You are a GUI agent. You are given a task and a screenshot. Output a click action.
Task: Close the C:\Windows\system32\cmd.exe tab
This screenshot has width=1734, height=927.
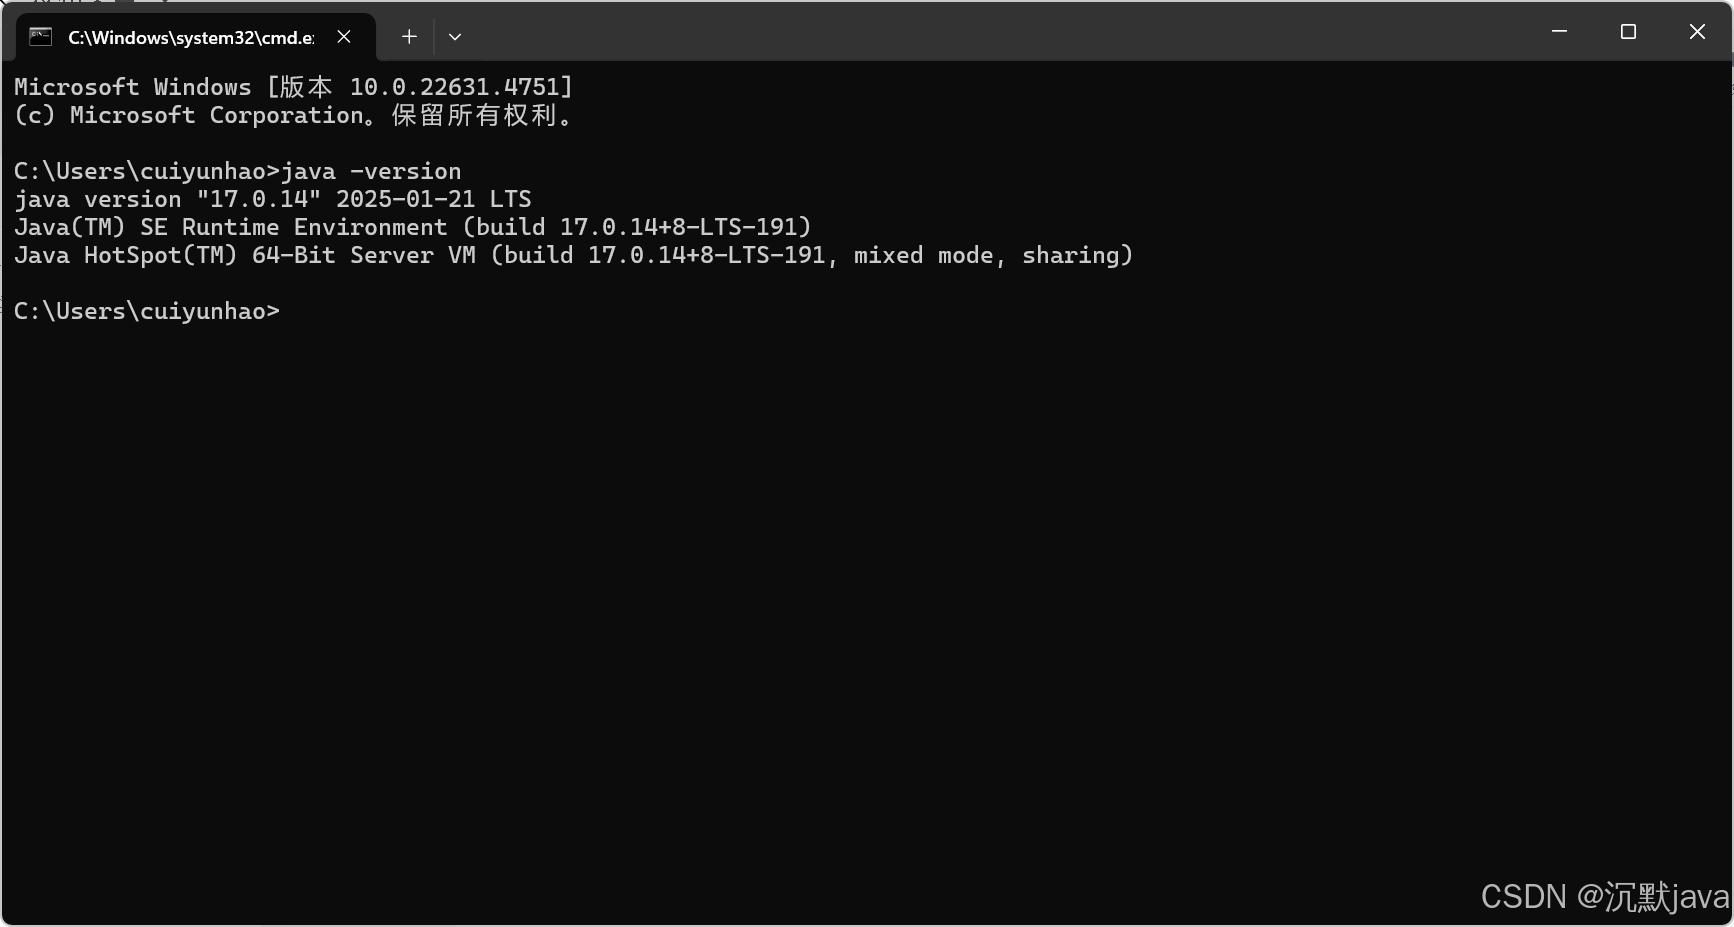tap(344, 37)
